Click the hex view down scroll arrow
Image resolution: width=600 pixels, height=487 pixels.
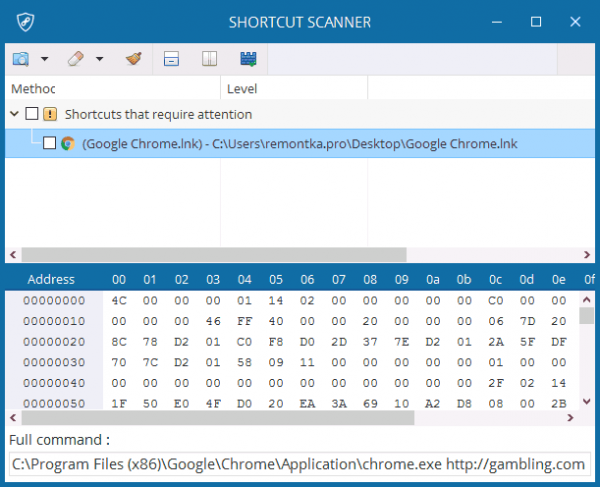[x=587, y=401]
